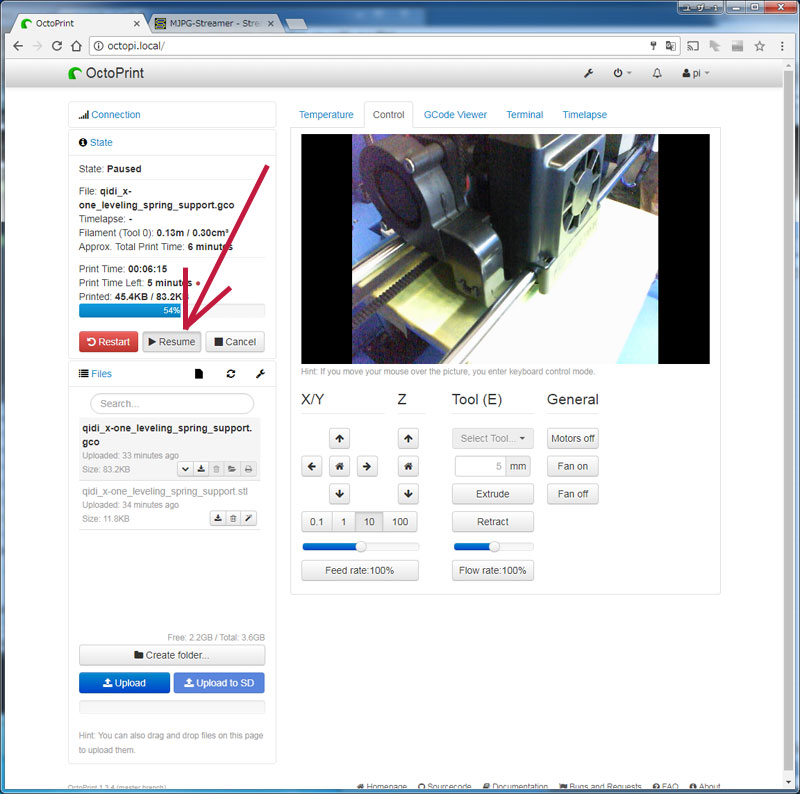The height and width of the screenshot is (794, 800).
Task: Resume the paused print
Action: pyautogui.click(x=172, y=341)
